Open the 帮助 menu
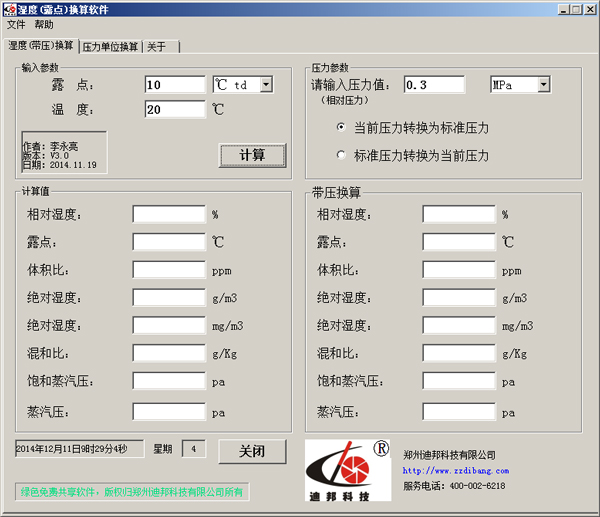This screenshot has width=600, height=517. 44,24
